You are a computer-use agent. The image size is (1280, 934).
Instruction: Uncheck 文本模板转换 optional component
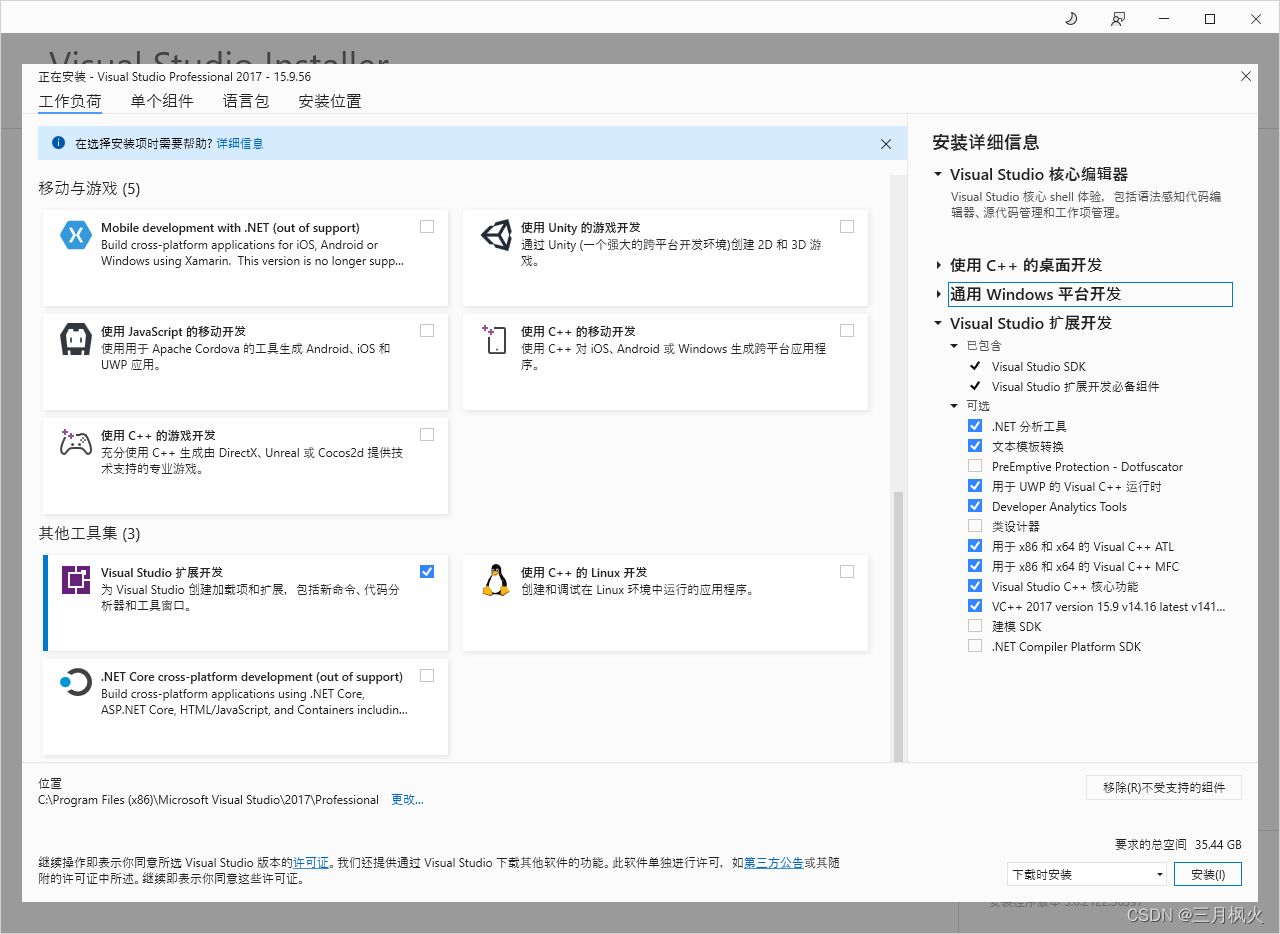[975, 446]
